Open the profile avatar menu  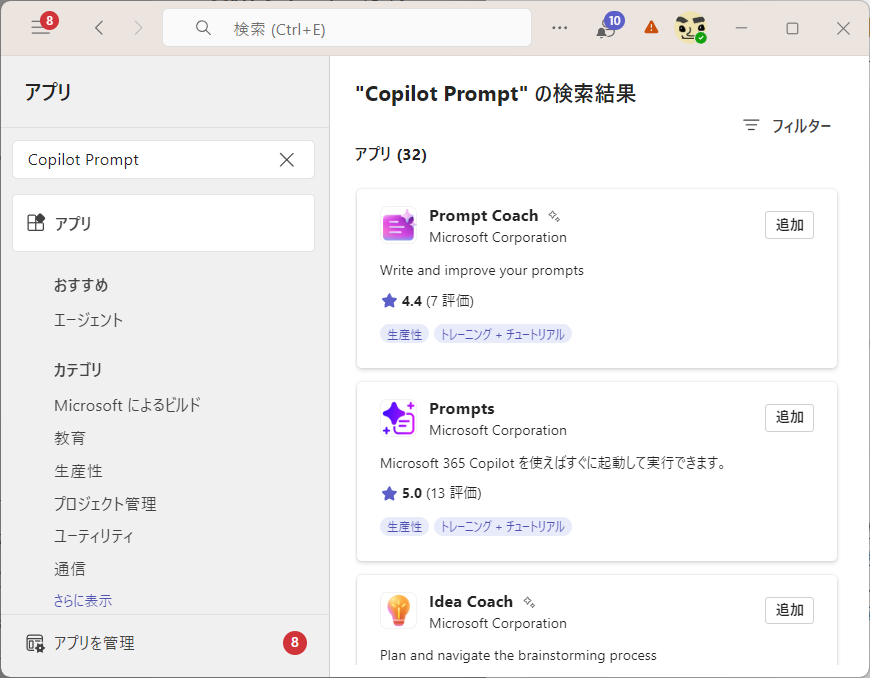(x=690, y=28)
